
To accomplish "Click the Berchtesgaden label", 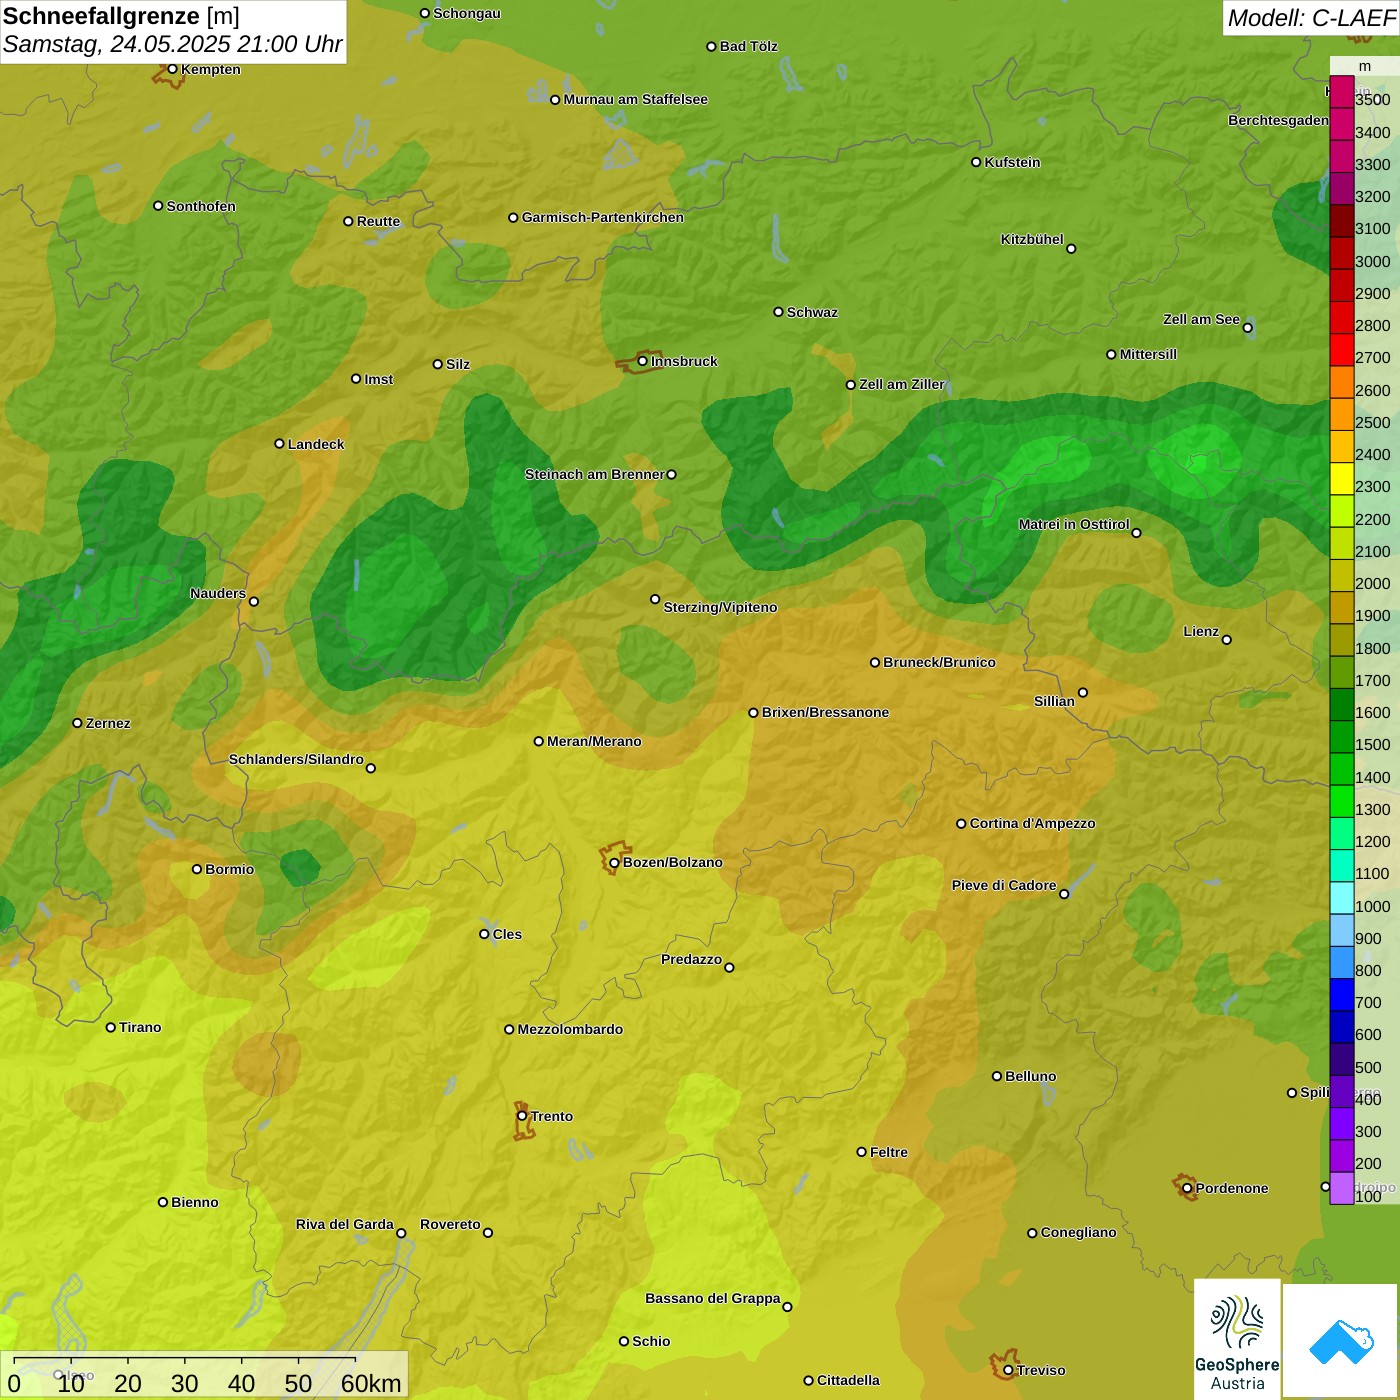I will pyautogui.click(x=1279, y=120).
